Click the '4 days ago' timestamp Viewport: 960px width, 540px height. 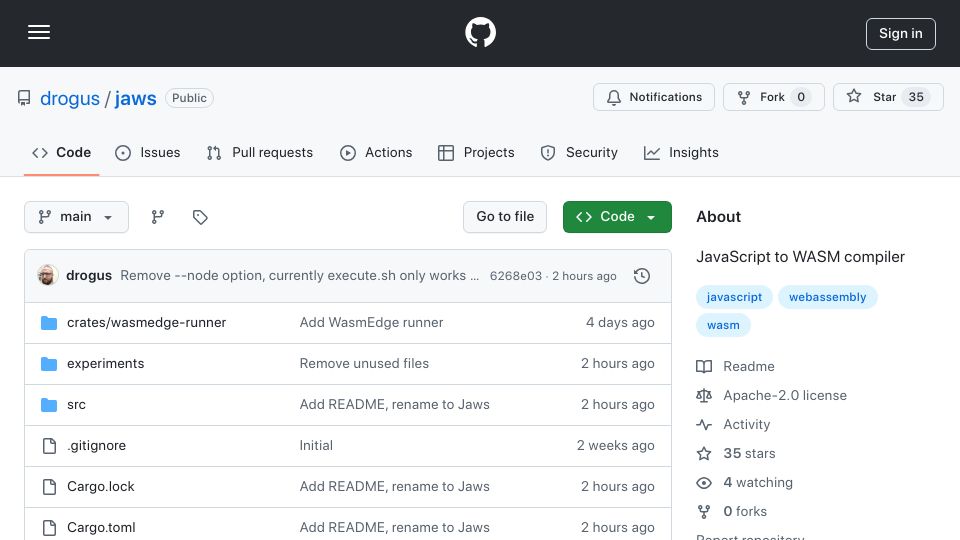[620, 323]
